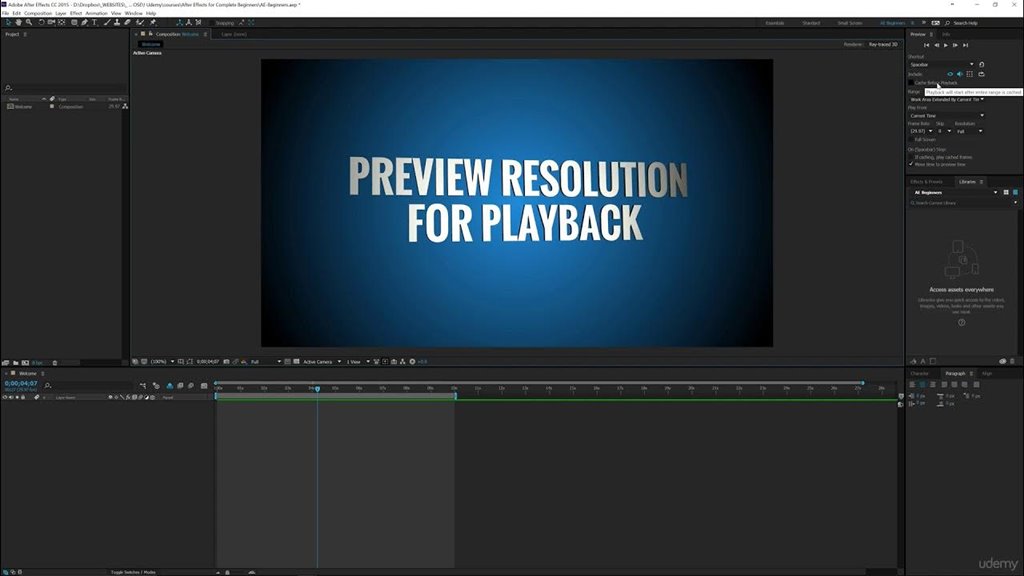
Task: Reset the Preview shortcut settings icon
Action: coord(982,65)
